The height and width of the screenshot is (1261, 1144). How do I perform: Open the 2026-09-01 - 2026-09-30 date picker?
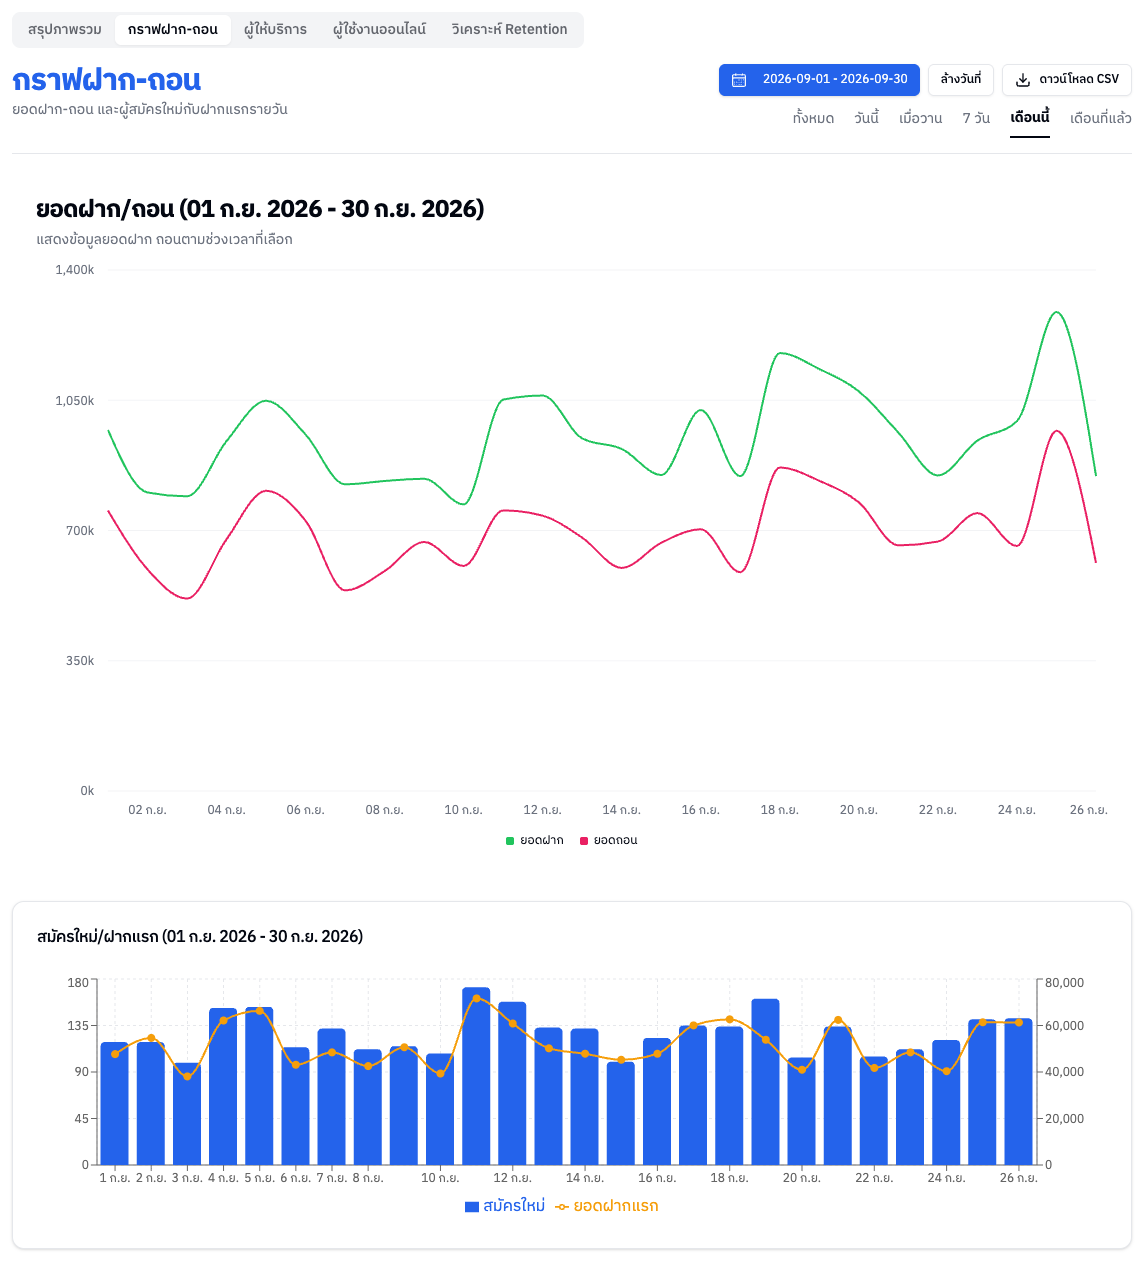click(819, 80)
